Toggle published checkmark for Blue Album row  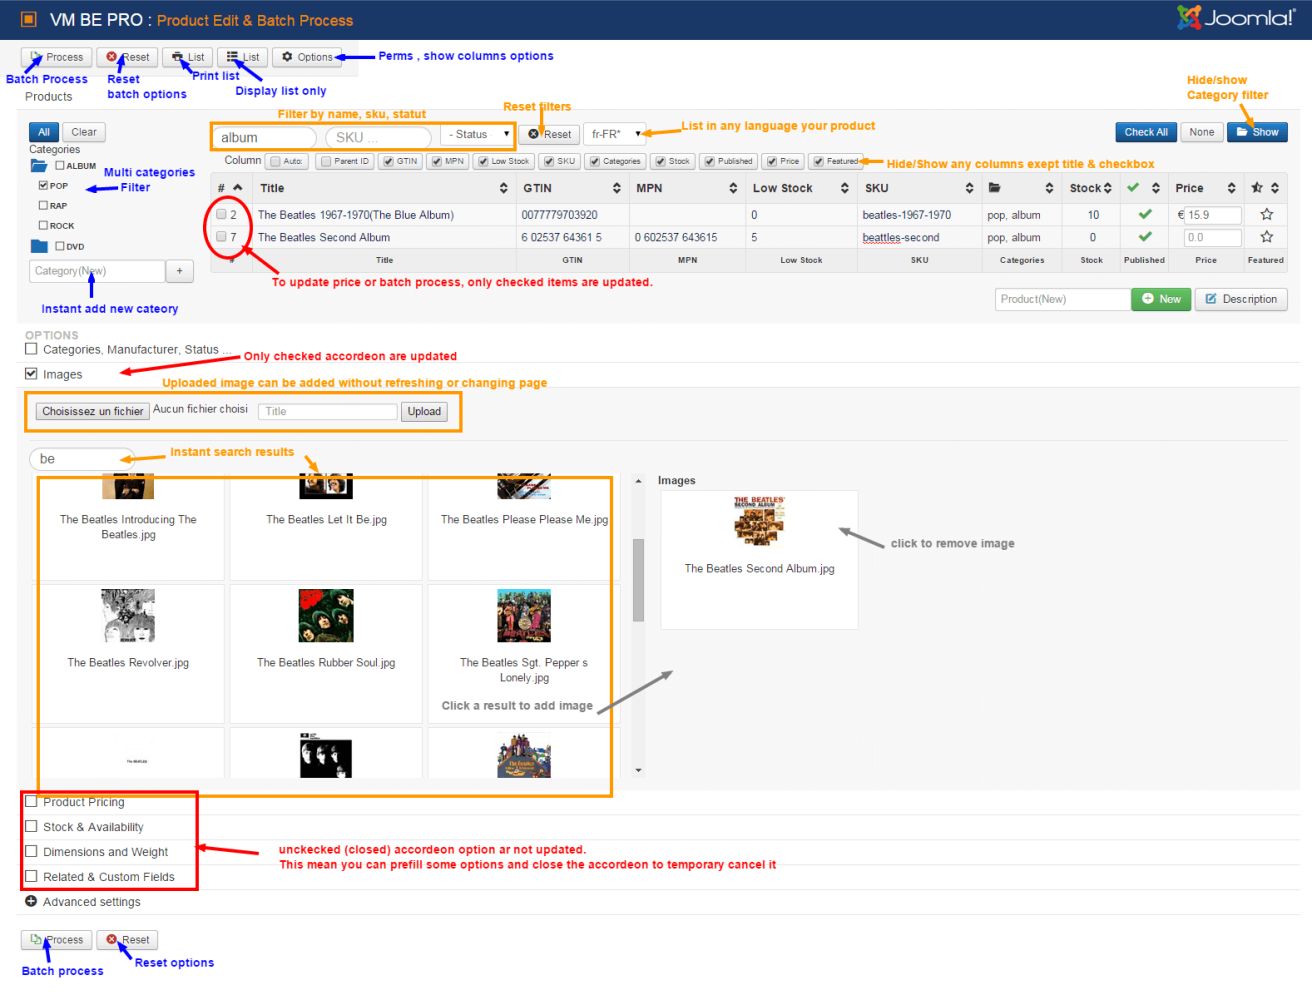coord(1145,214)
